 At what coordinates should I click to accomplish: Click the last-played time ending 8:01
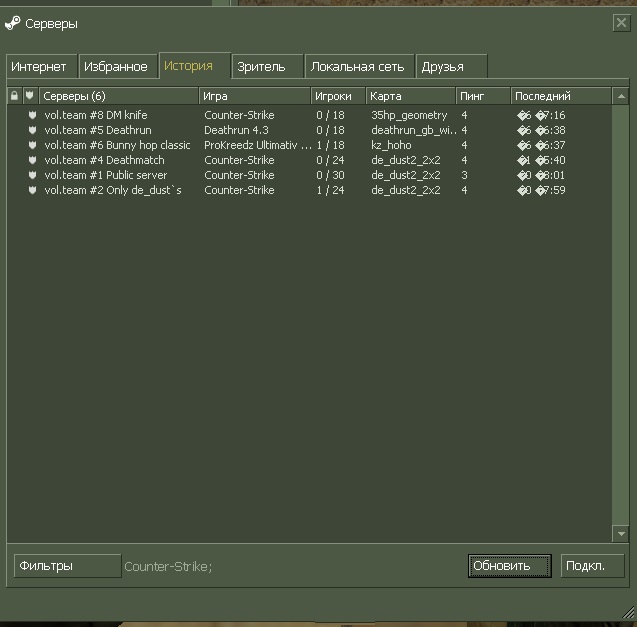tap(541, 175)
